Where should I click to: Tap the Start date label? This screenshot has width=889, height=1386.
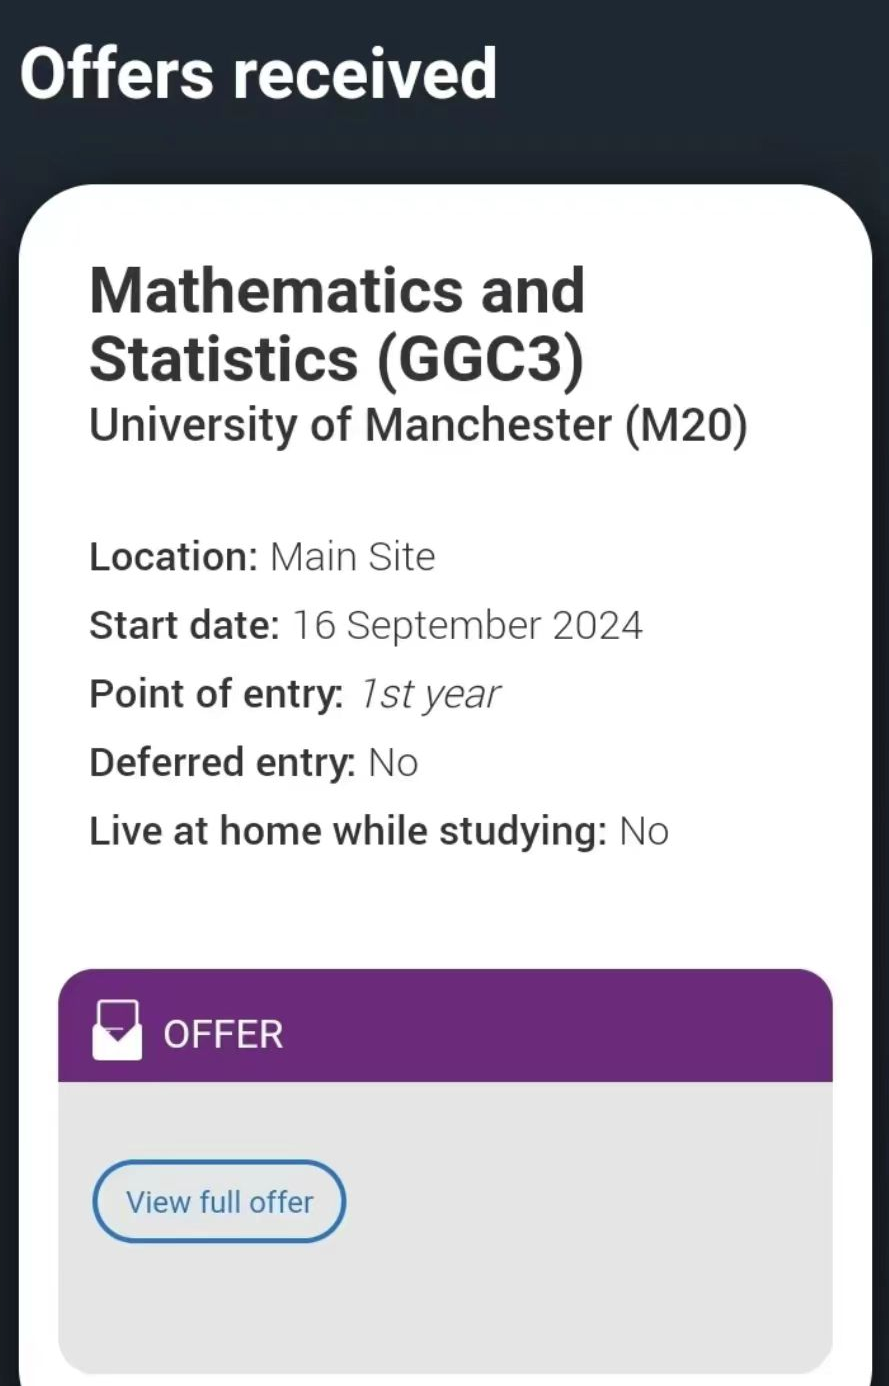click(x=184, y=626)
